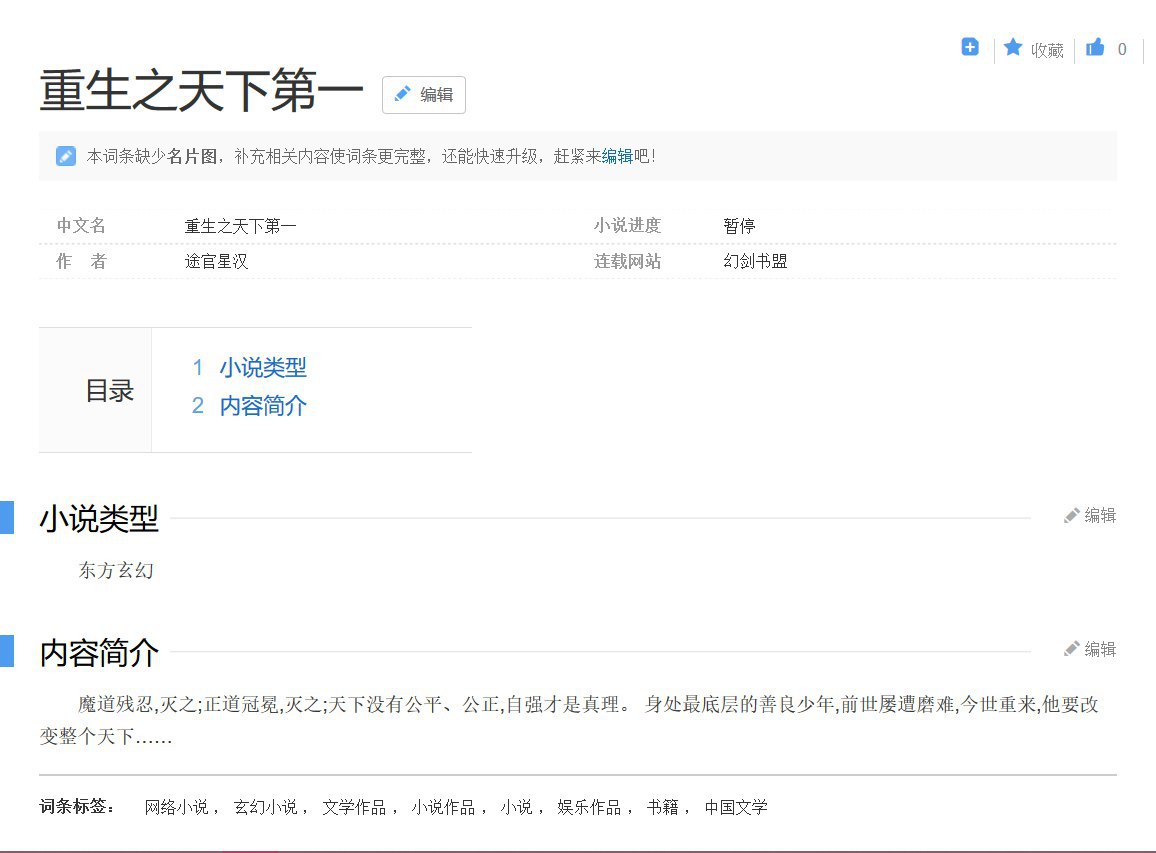Screen dimensions: 1156x853
Task: Click the pencil icon beside 内容简介 heading
Action: pos(1072,649)
